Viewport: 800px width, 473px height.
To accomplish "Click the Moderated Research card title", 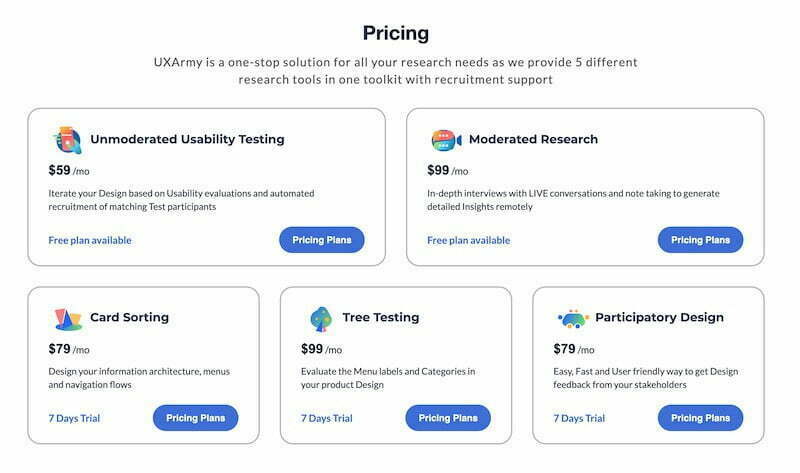I will (x=533, y=139).
